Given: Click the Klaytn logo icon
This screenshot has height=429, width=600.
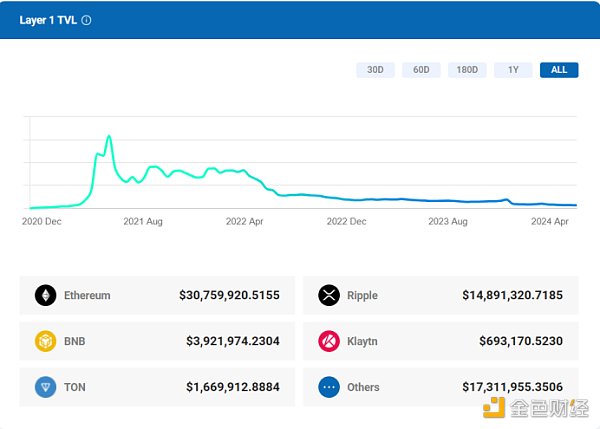Looking at the screenshot, I should pyautogui.click(x=330, y=341).
